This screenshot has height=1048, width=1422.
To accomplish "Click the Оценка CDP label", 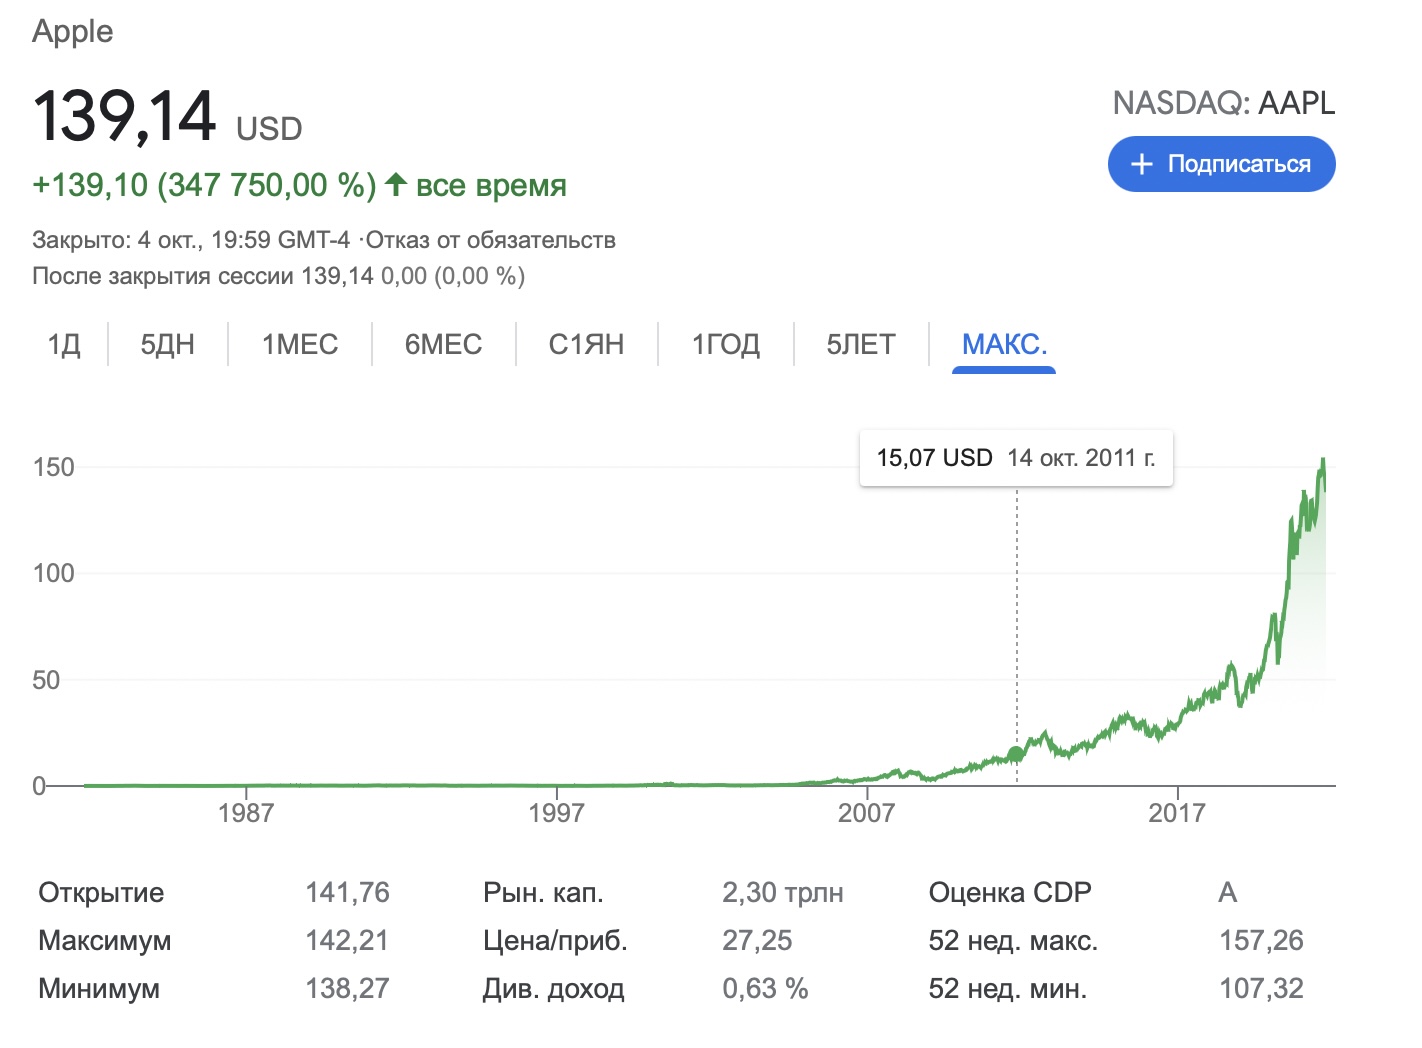I will (x=1010, y=892).
